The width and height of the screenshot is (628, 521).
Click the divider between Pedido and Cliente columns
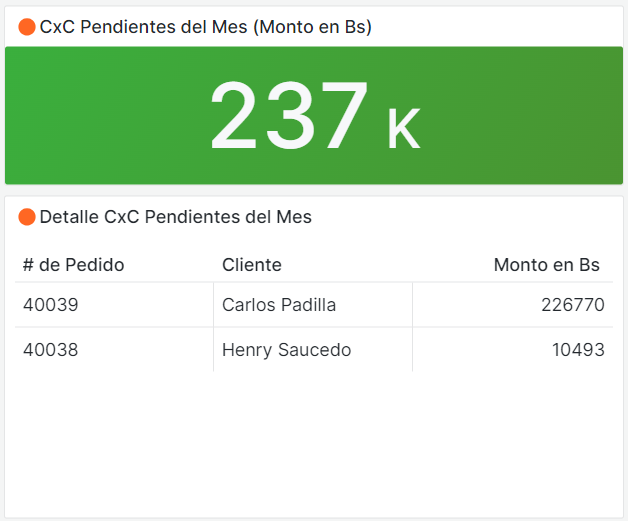click(x=213, y=327)
